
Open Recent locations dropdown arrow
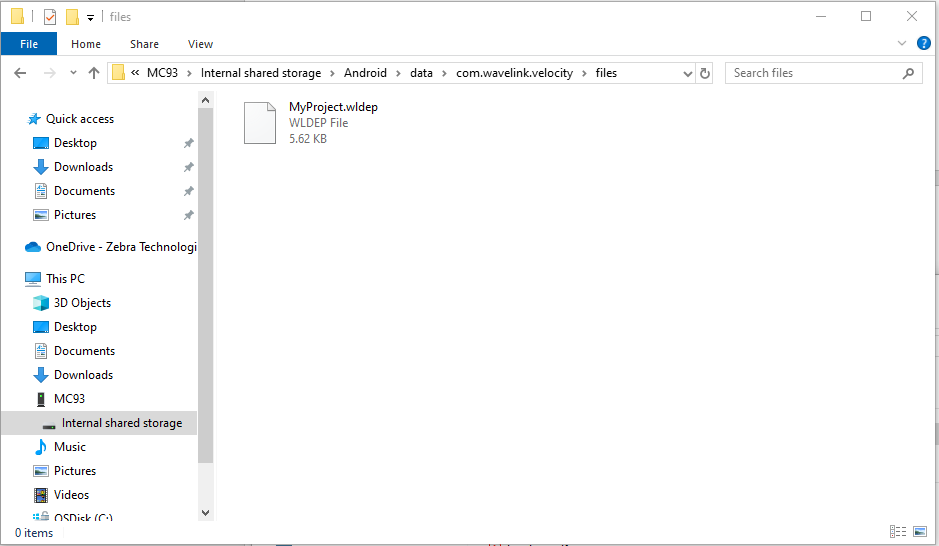73,73
